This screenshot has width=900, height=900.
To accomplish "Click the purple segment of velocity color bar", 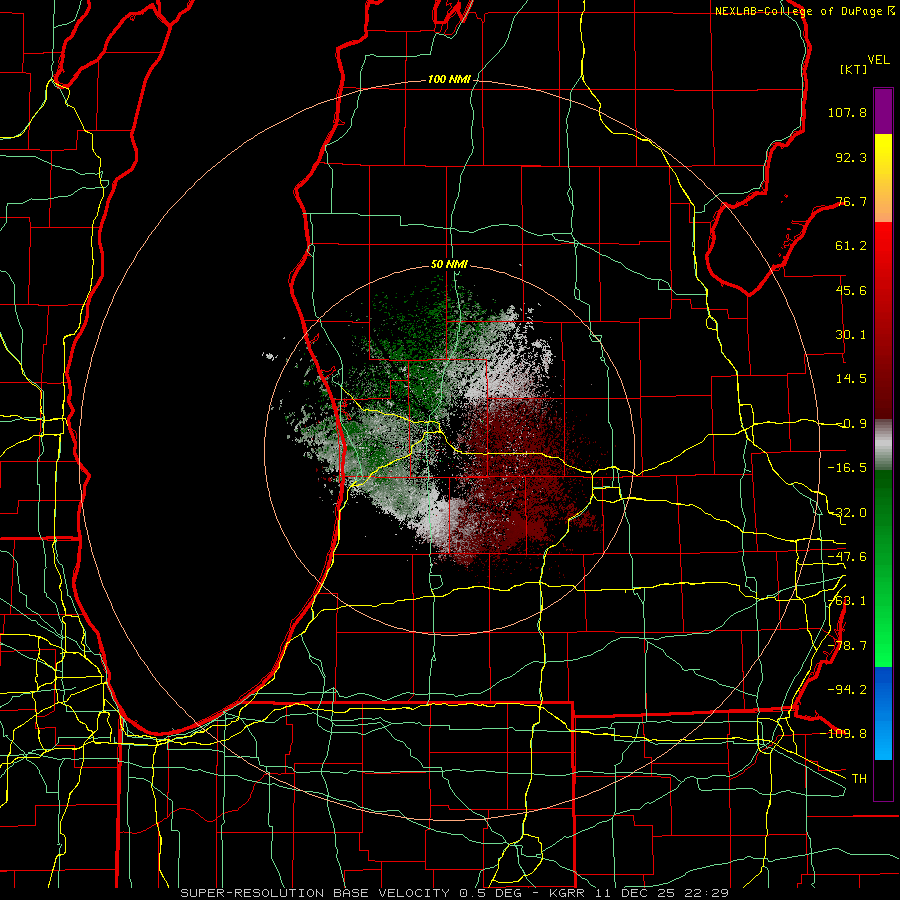I will pyautogui.click(x=883, y=111).
